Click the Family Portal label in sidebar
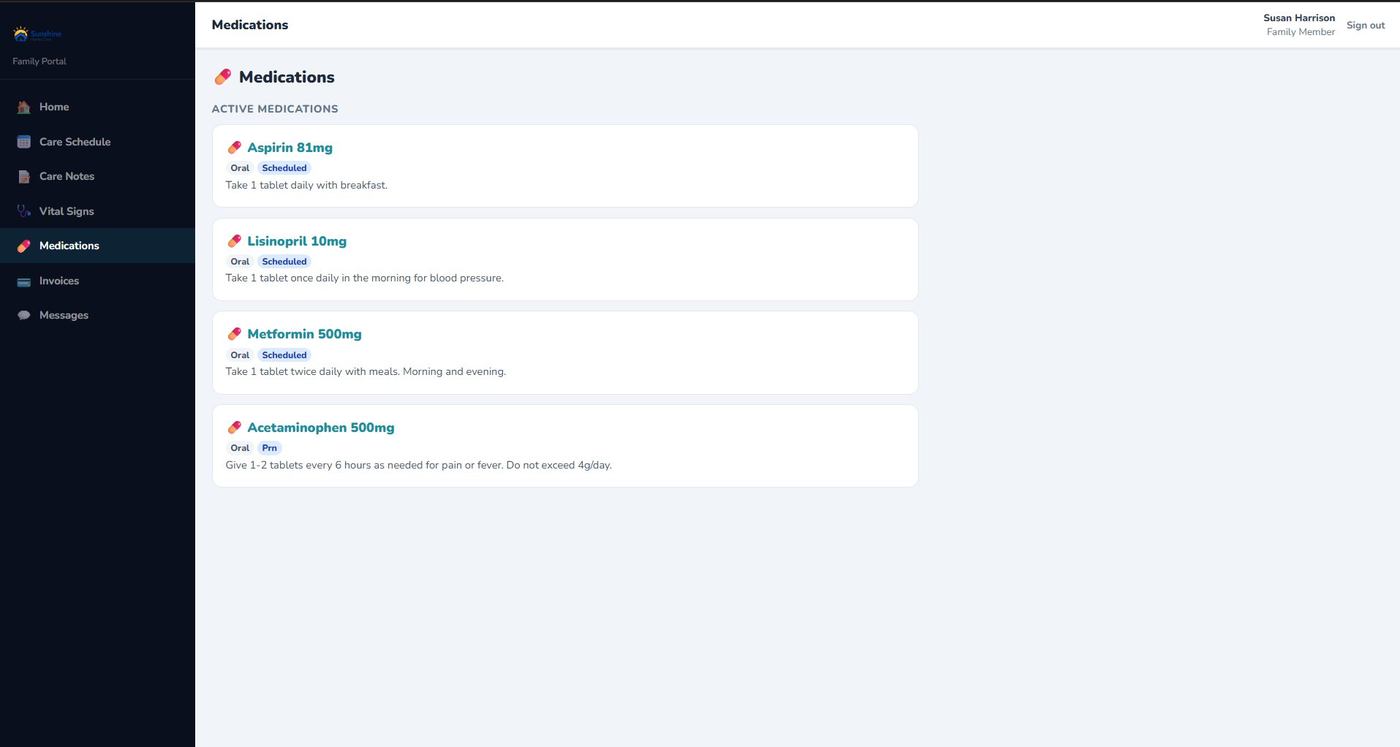The height and width of the screenshot is (747, 1400). pos(39,62)
